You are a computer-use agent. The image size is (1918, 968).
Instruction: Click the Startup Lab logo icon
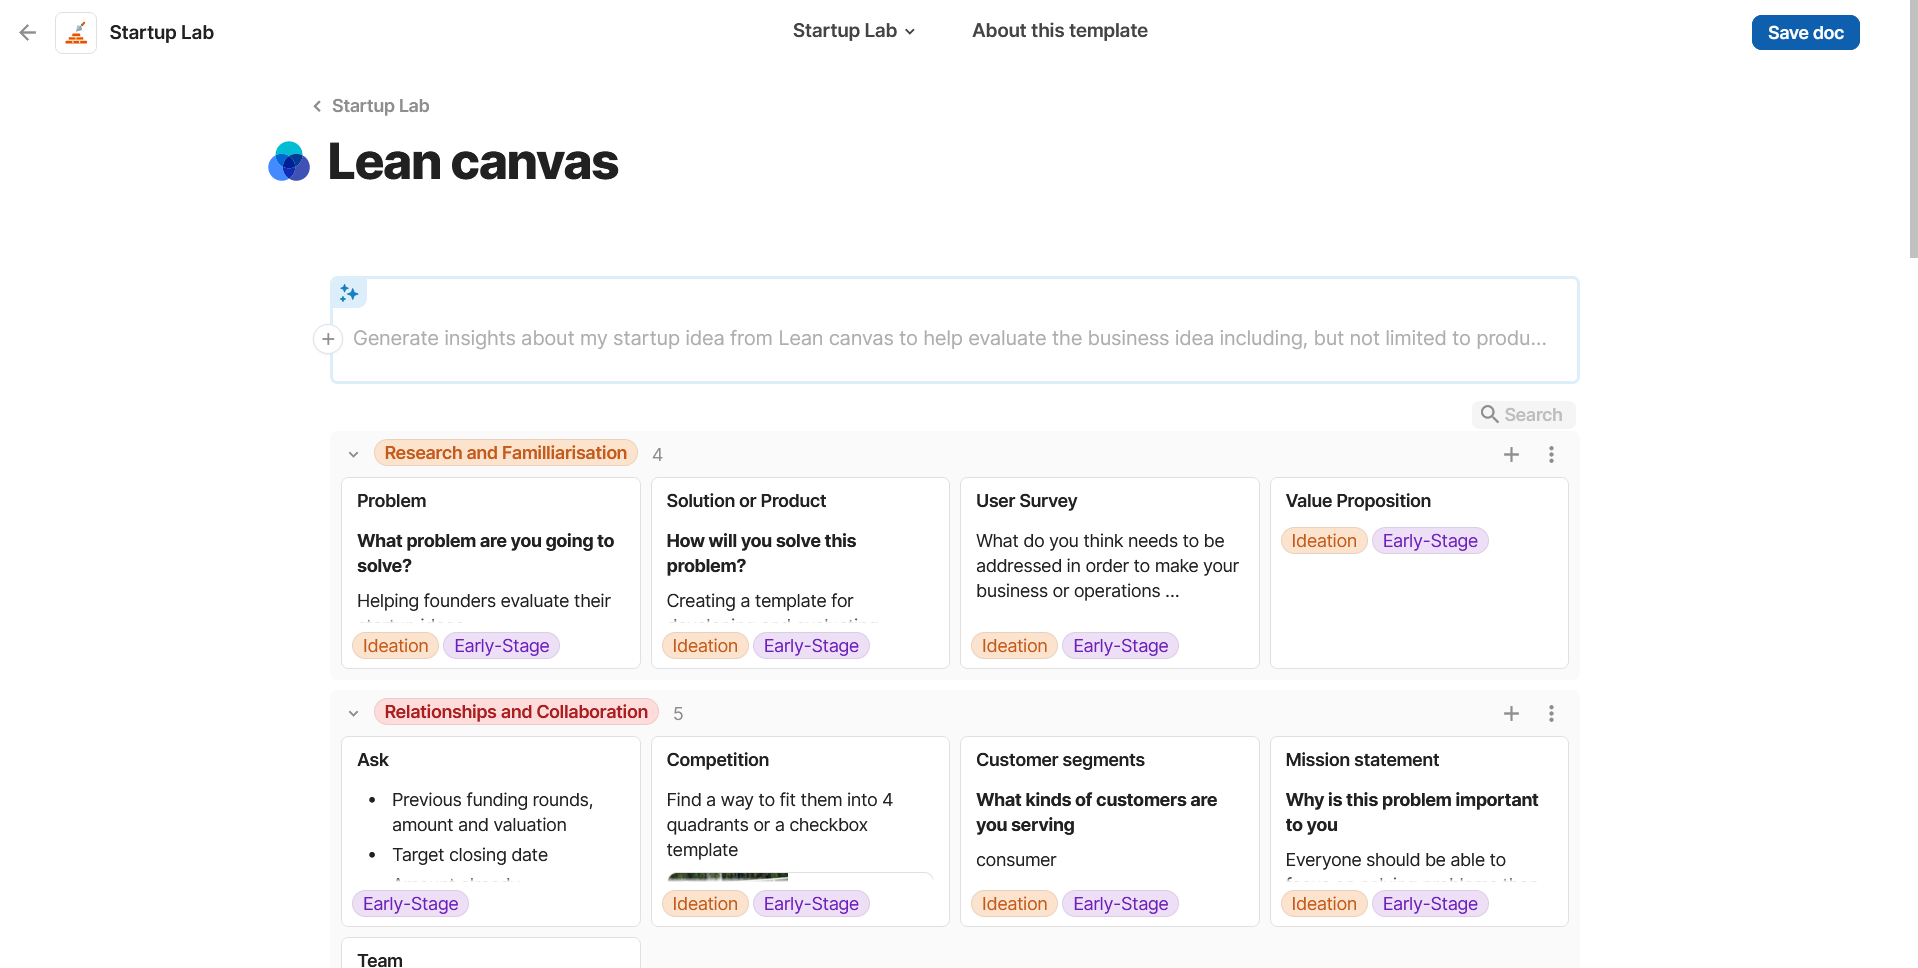pyautogui.click(x=76, y=33)
